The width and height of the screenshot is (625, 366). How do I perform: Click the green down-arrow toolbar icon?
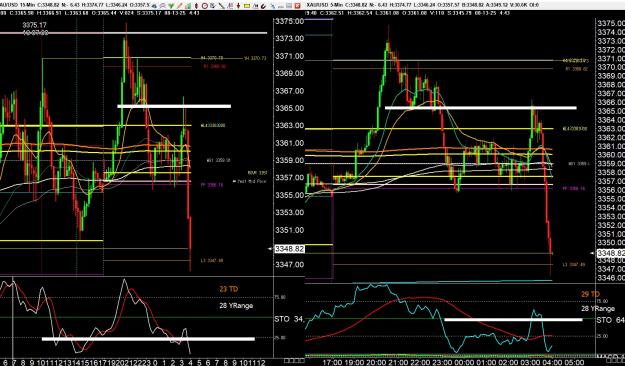[x=171, y=6]
